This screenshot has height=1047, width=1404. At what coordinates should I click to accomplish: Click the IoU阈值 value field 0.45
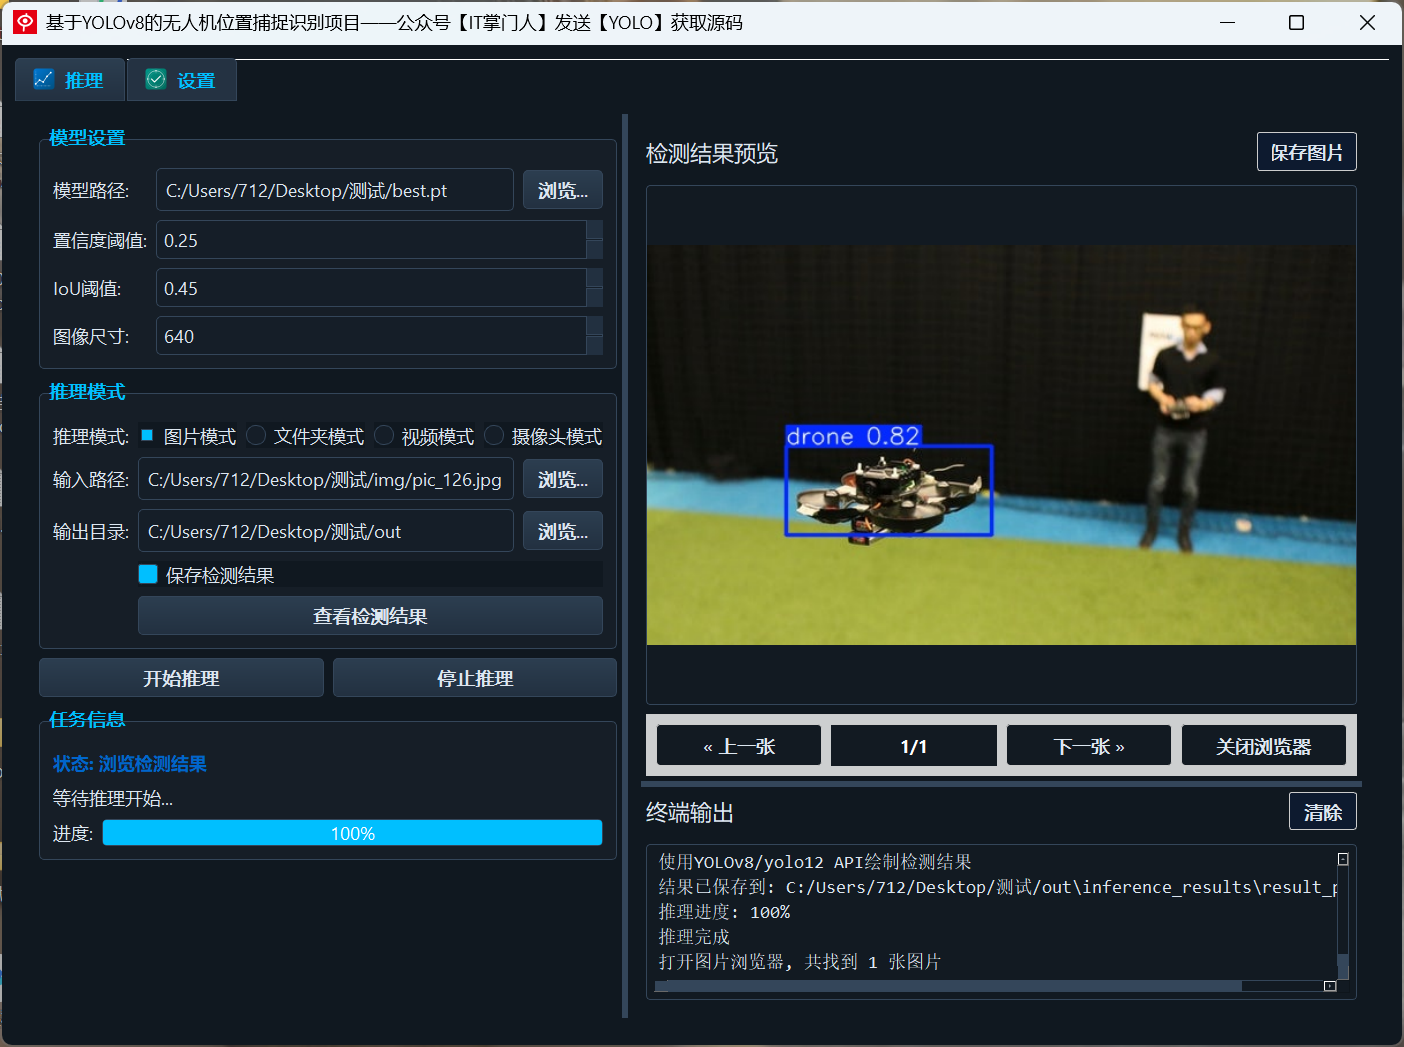(x=371, y=288)
